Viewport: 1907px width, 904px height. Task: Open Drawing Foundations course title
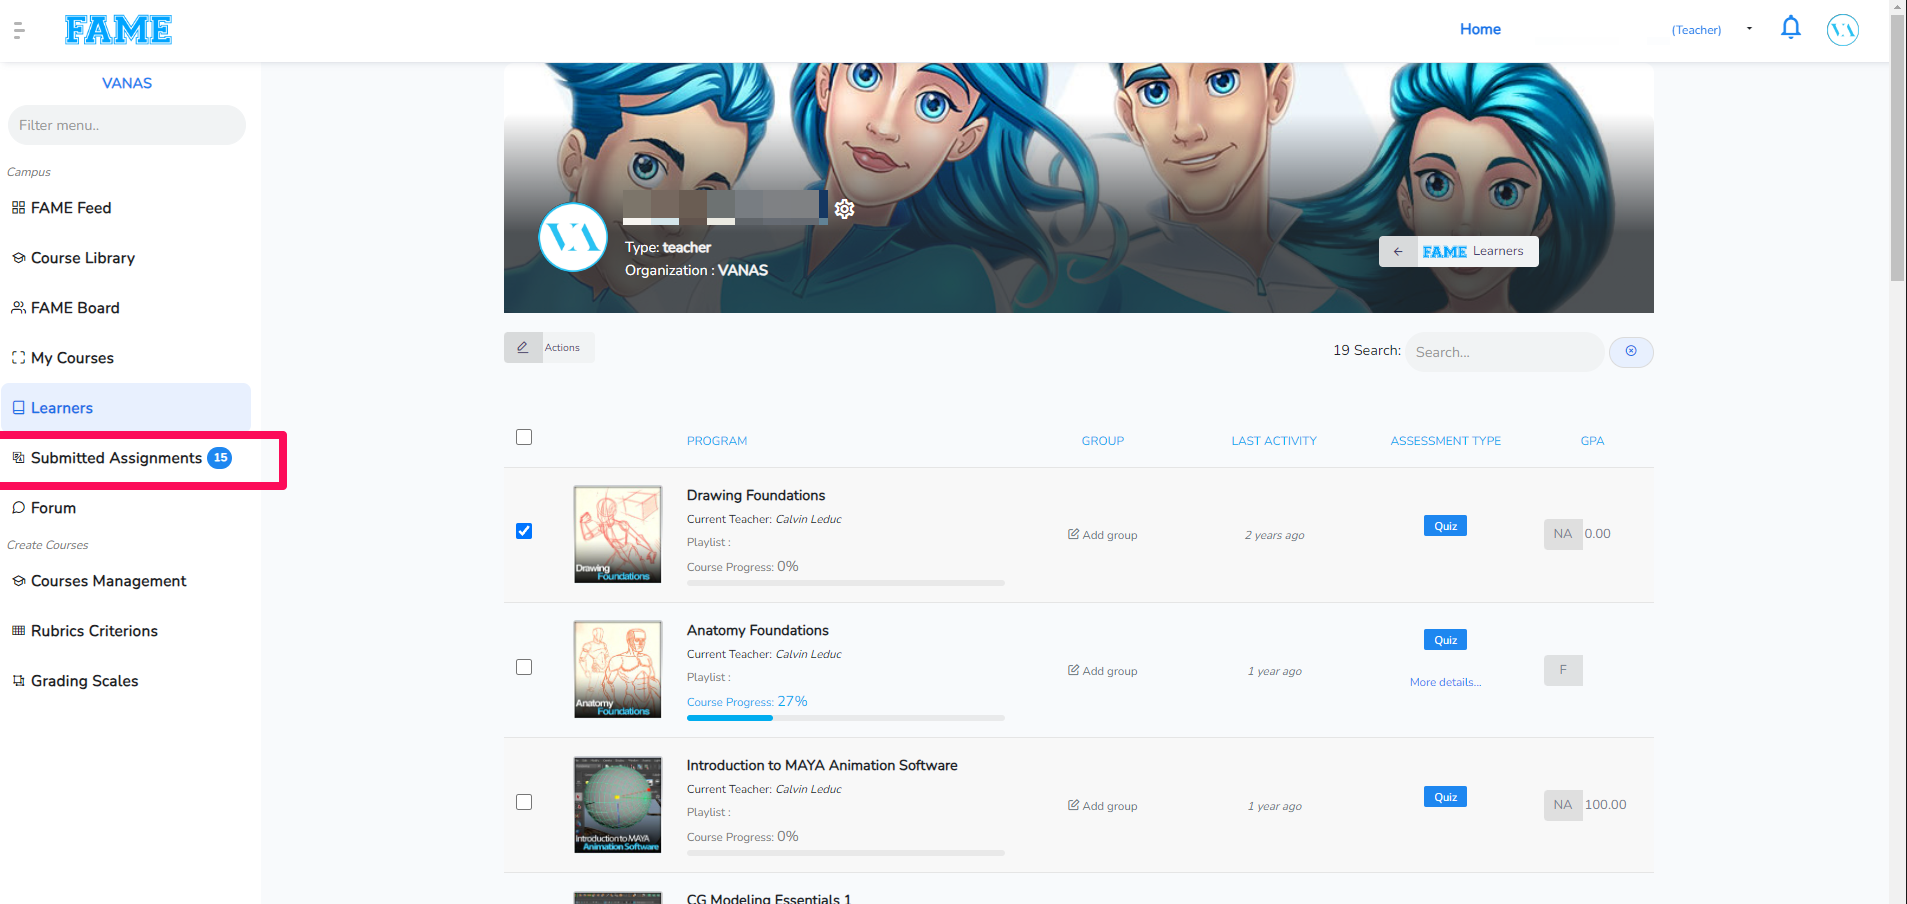coord(756,495)
